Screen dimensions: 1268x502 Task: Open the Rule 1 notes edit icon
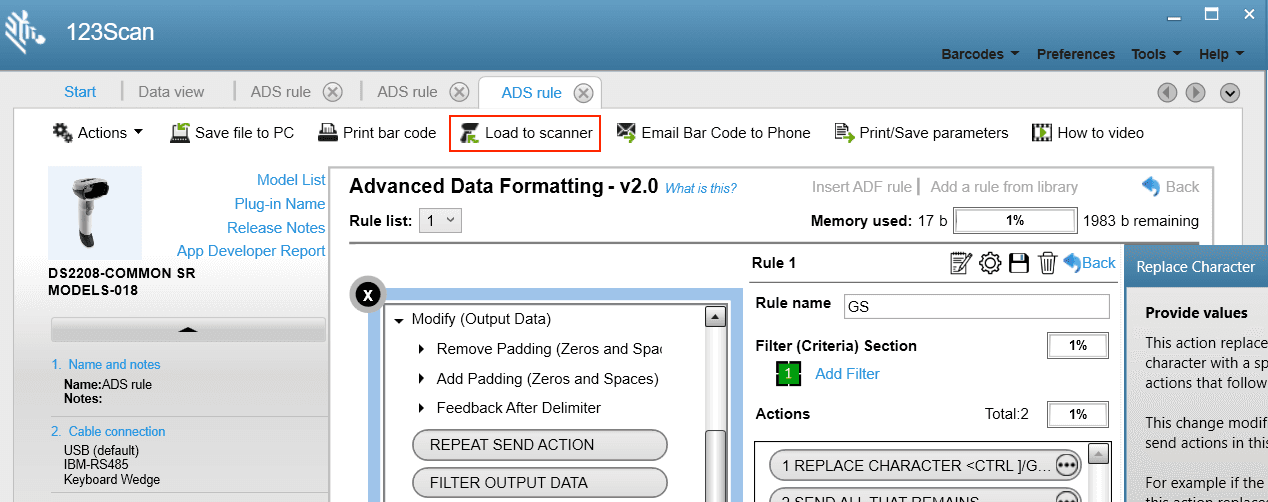tap(960, 263)
